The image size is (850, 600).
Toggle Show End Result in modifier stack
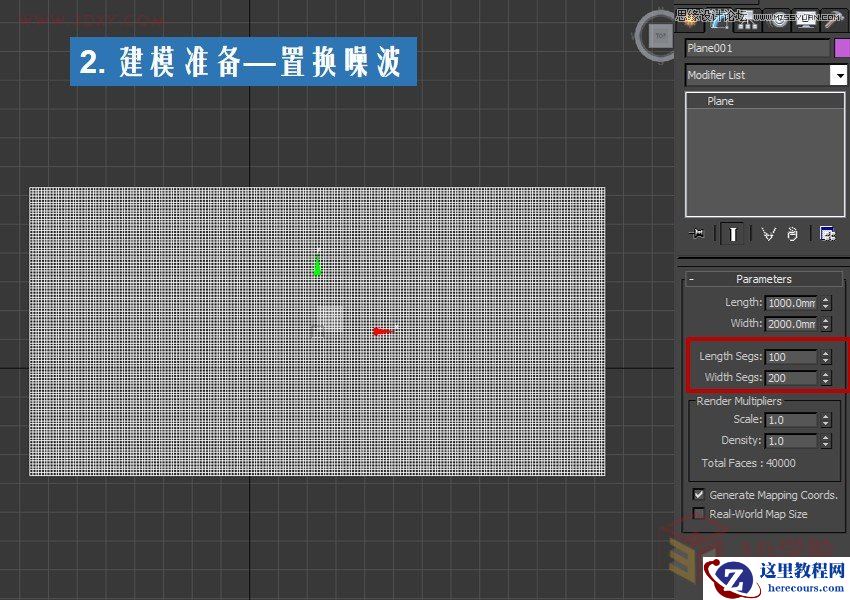[x=734, y=233]
